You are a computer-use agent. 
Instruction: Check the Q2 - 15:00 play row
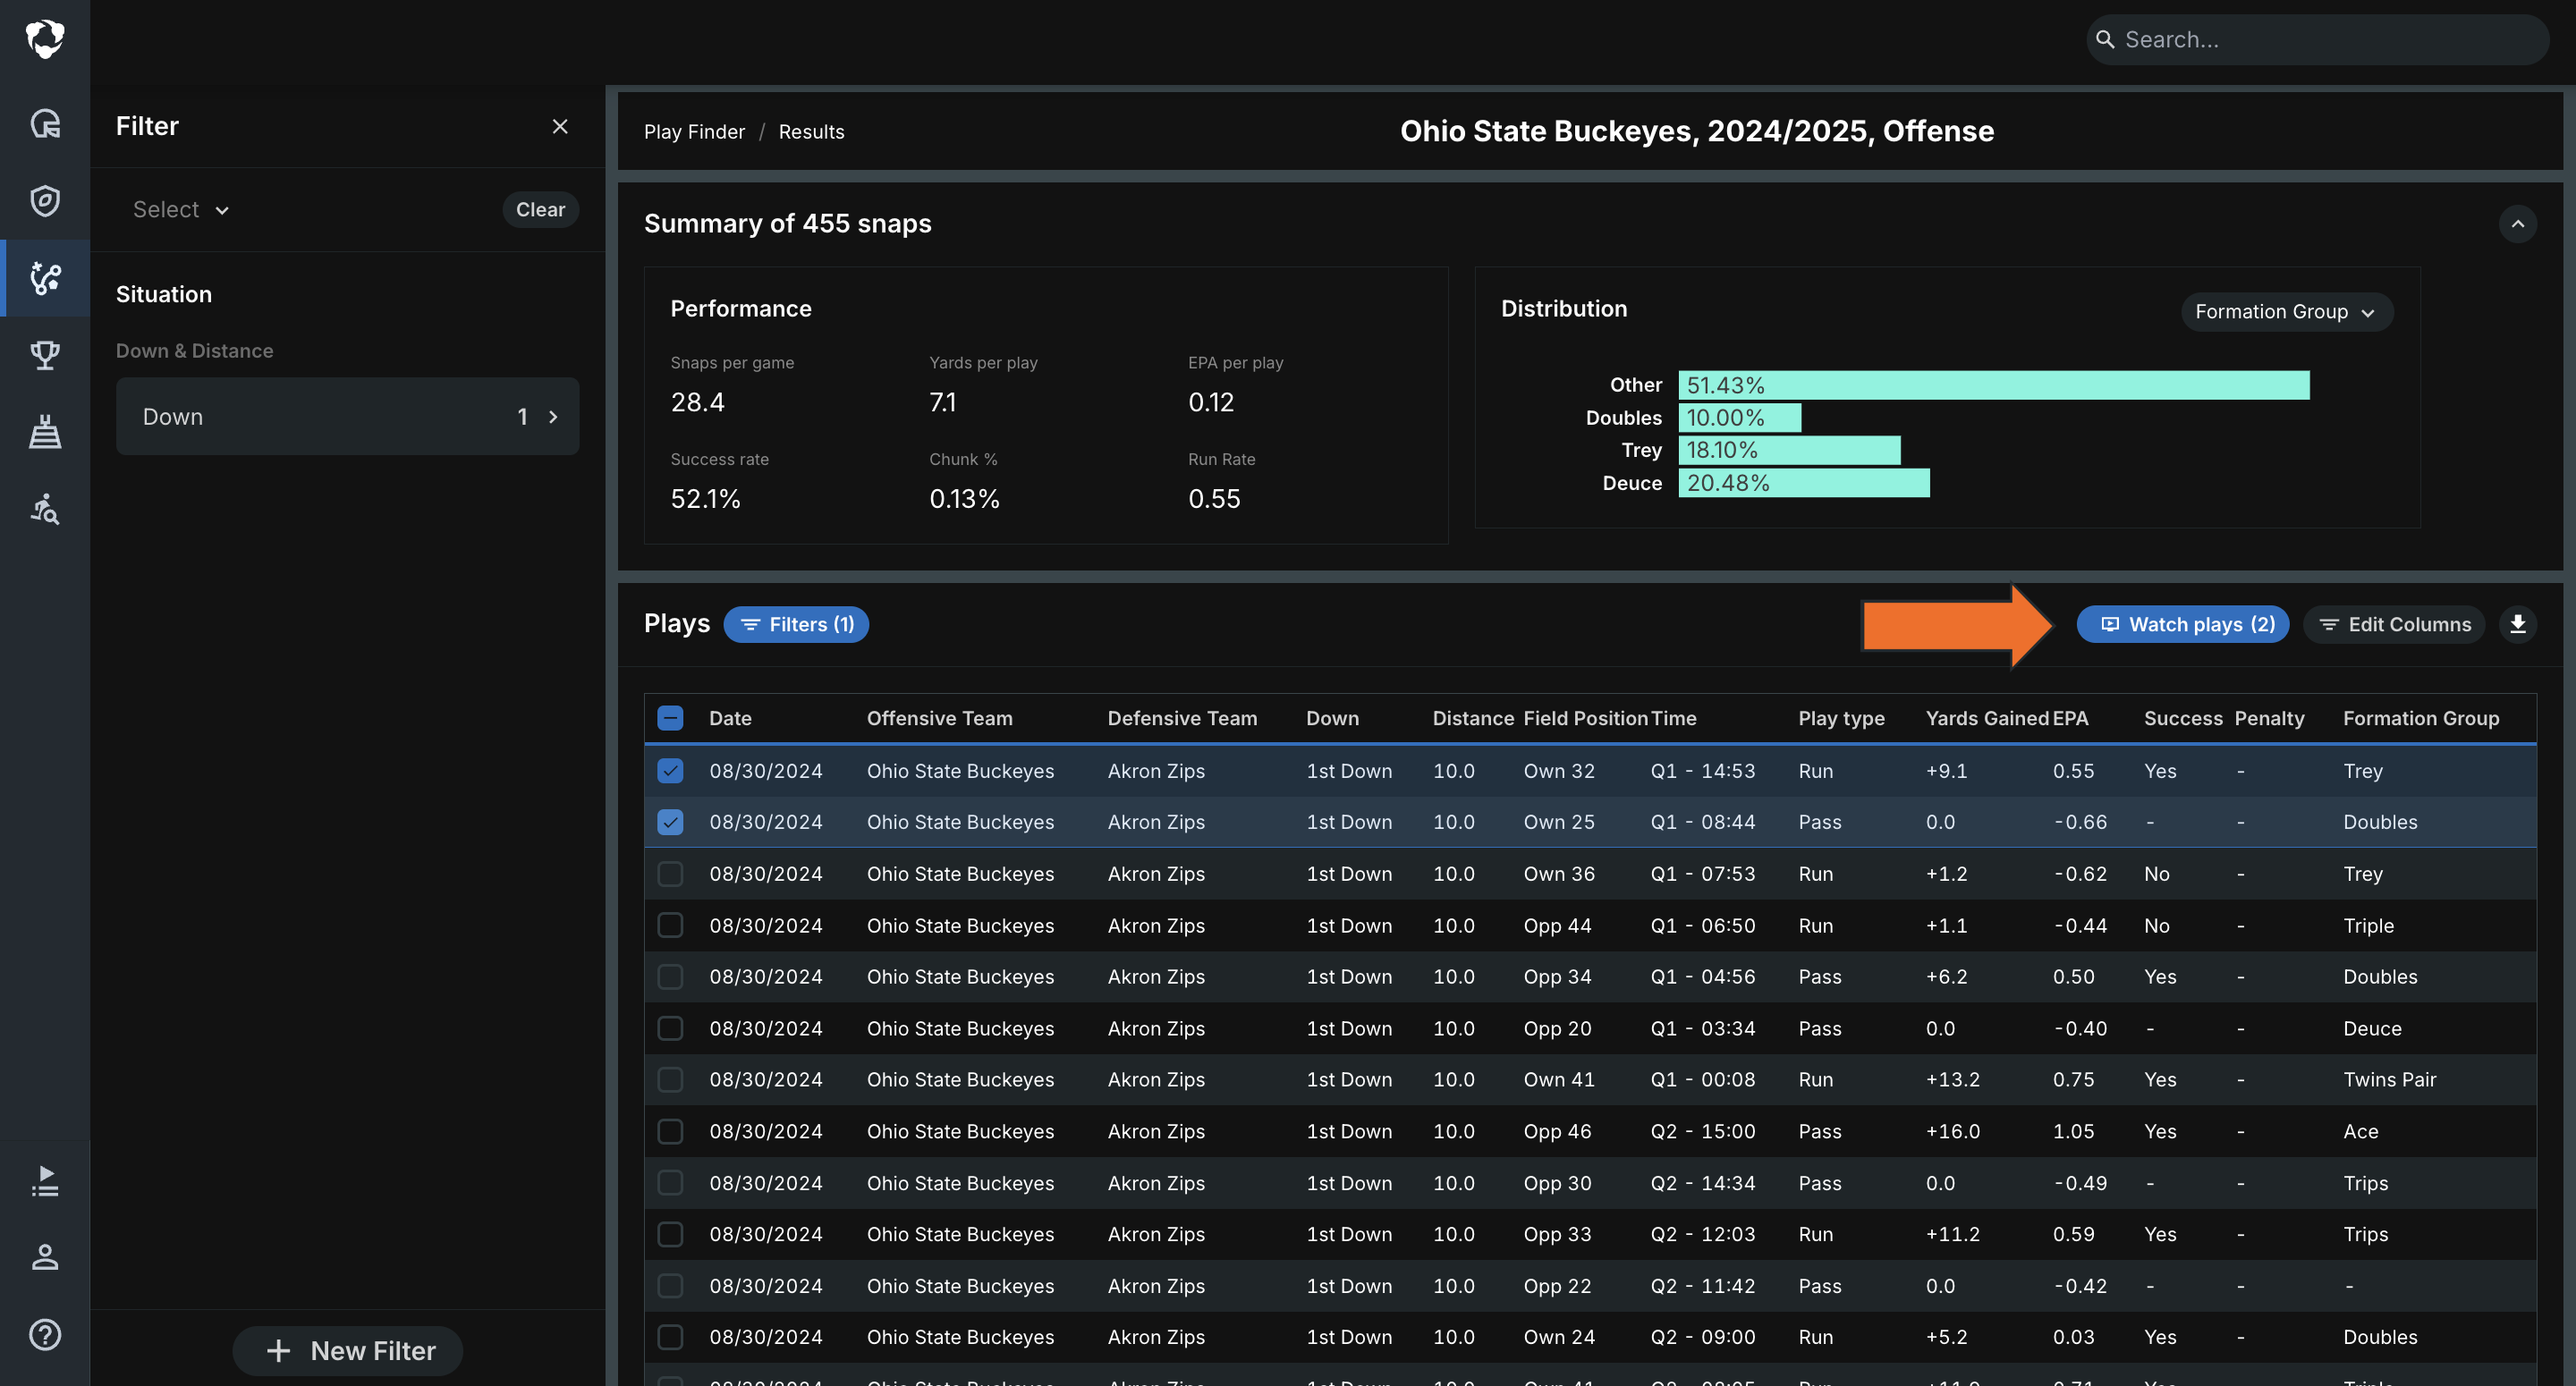670,1131
